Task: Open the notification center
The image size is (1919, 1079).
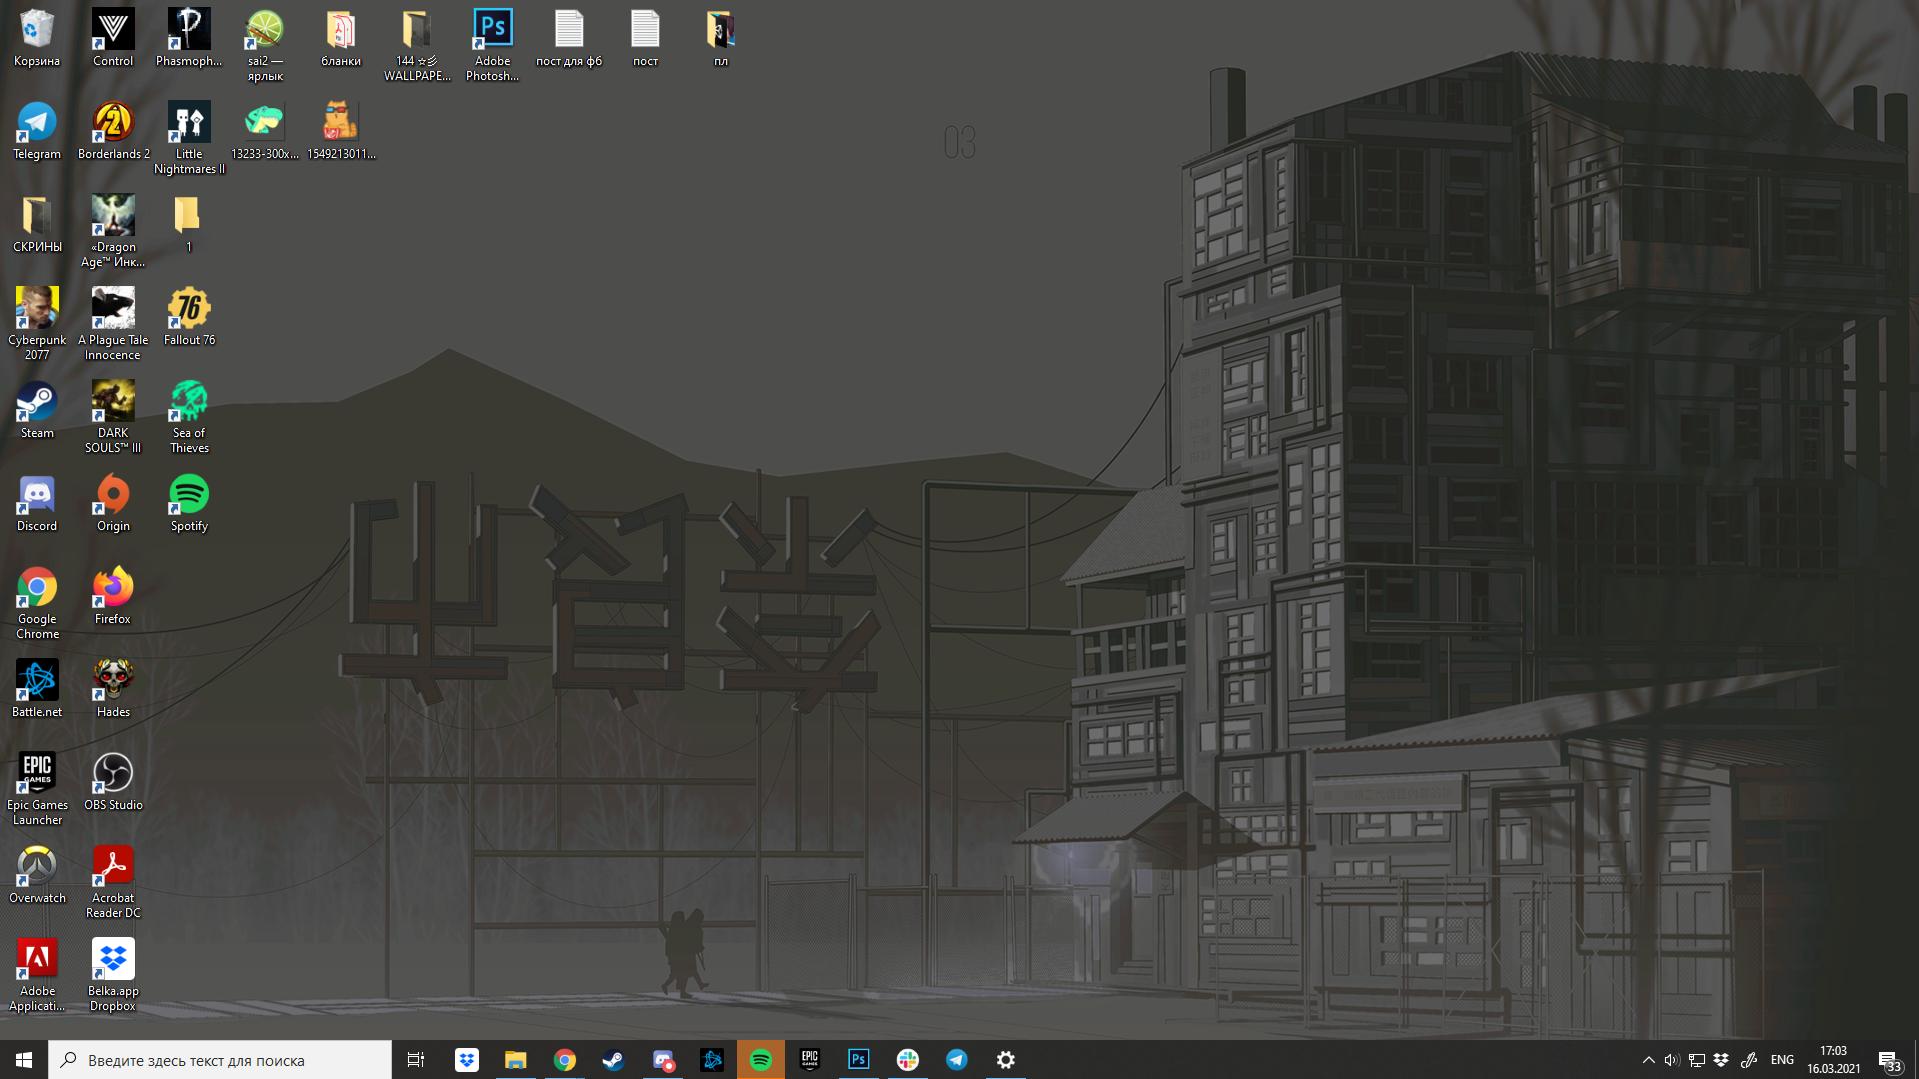Action: point(1889,1060)
